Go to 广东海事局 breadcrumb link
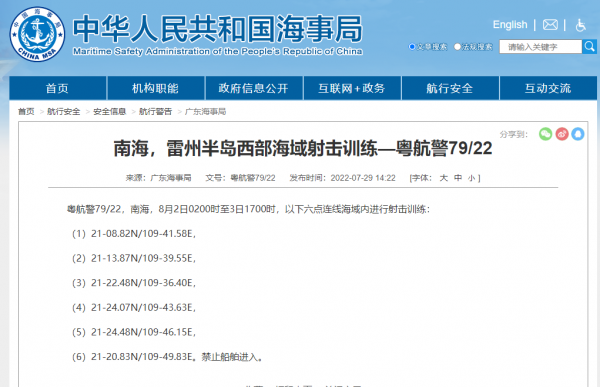Image resolution: width=600 pixels, height=387 pixels. tap(205, 111)
